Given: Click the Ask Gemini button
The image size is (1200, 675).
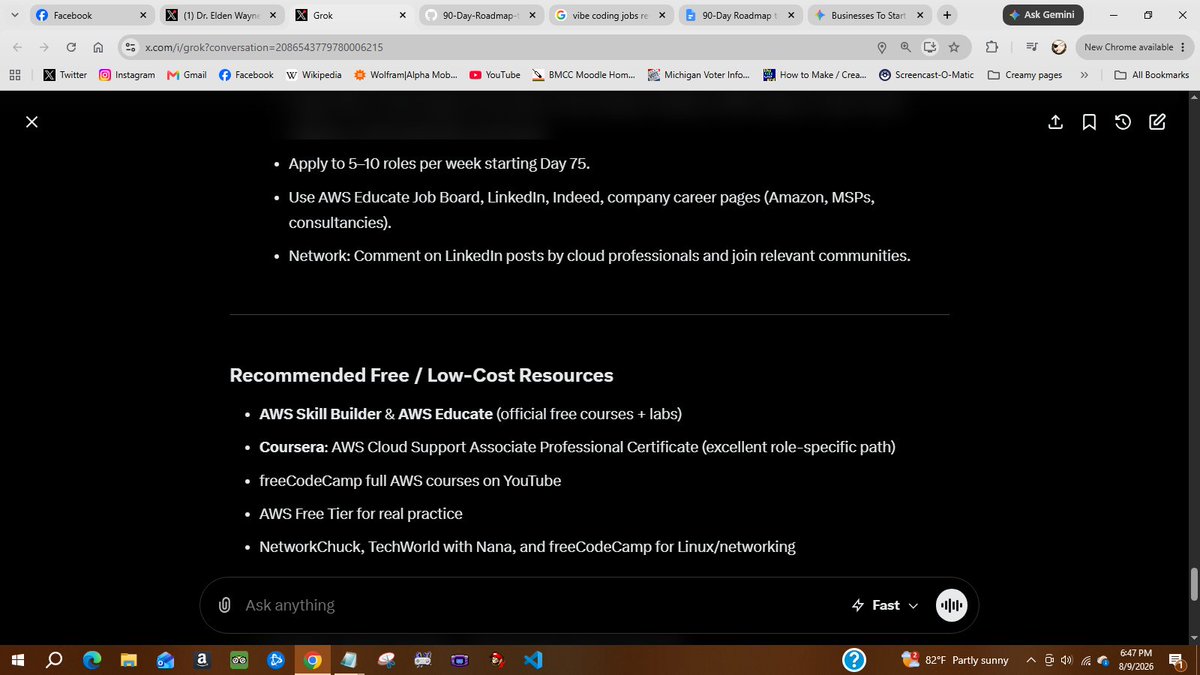Looking at the screenshot, I should 1041,15.
